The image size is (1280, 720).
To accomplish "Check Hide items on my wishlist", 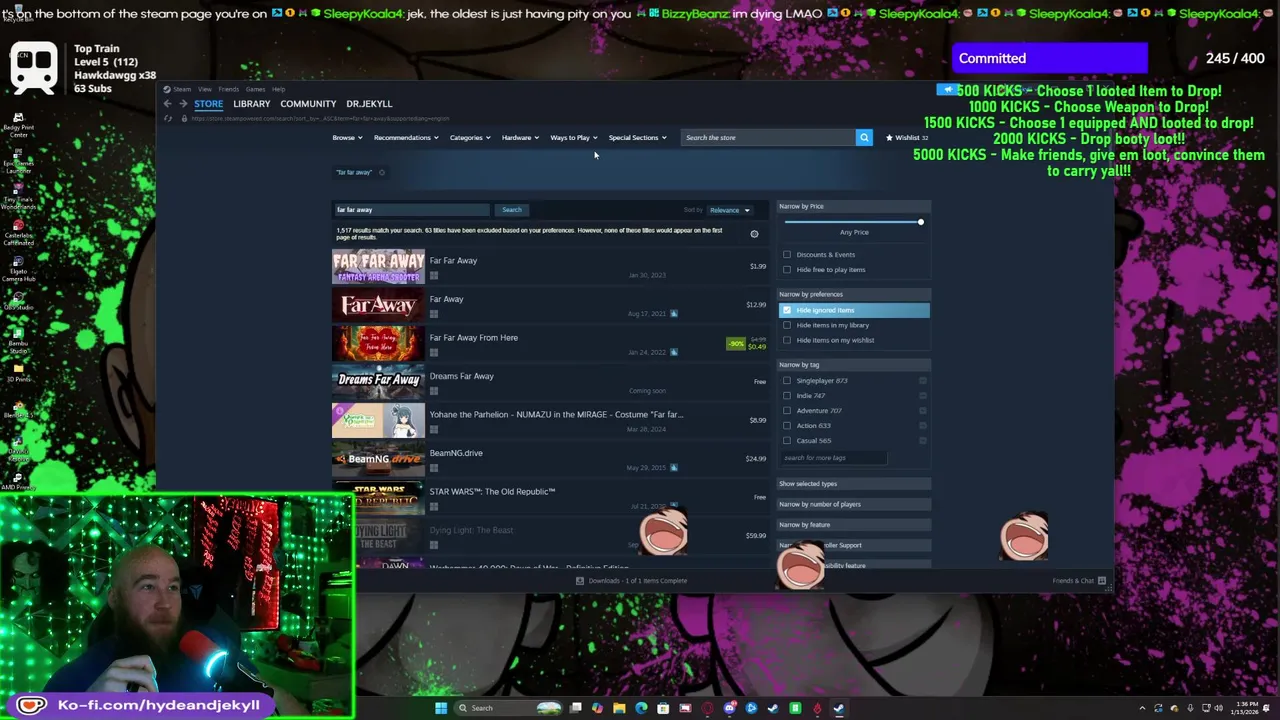I will 787,340.
